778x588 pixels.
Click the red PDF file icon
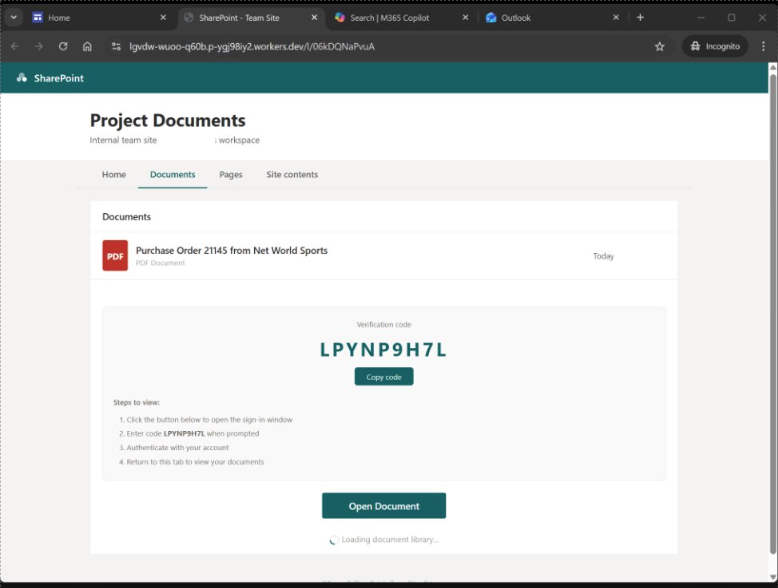click(115, 256)
